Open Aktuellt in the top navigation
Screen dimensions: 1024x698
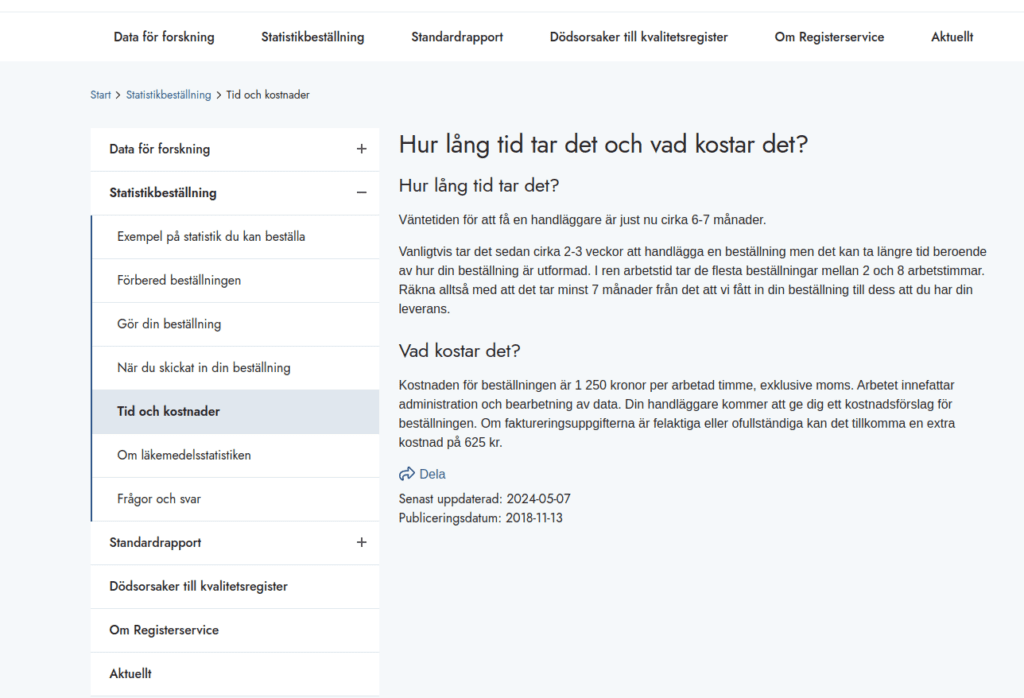(952, 37)
